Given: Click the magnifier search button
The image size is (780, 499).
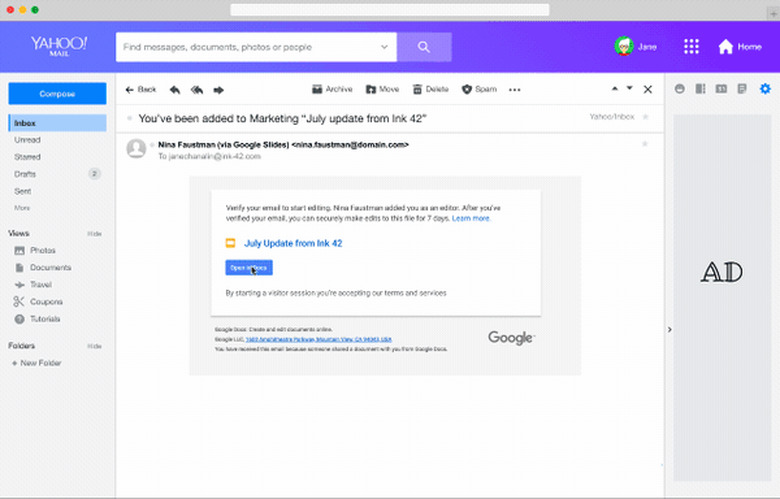Looking at the screenshot, I should click(424, 47).
